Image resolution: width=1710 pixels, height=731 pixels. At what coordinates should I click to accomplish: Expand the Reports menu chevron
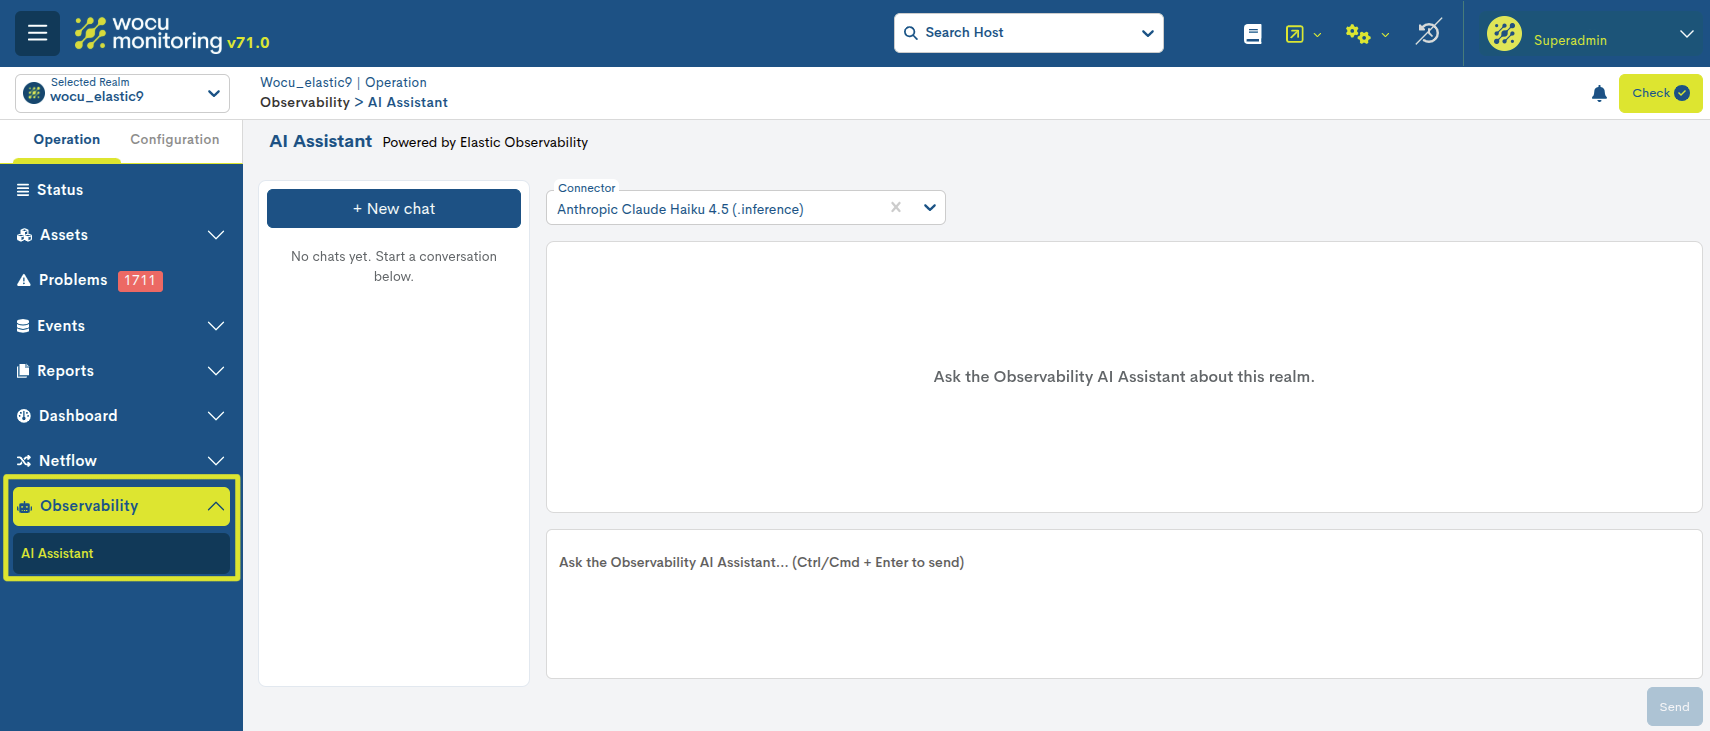tap(216, 371)
